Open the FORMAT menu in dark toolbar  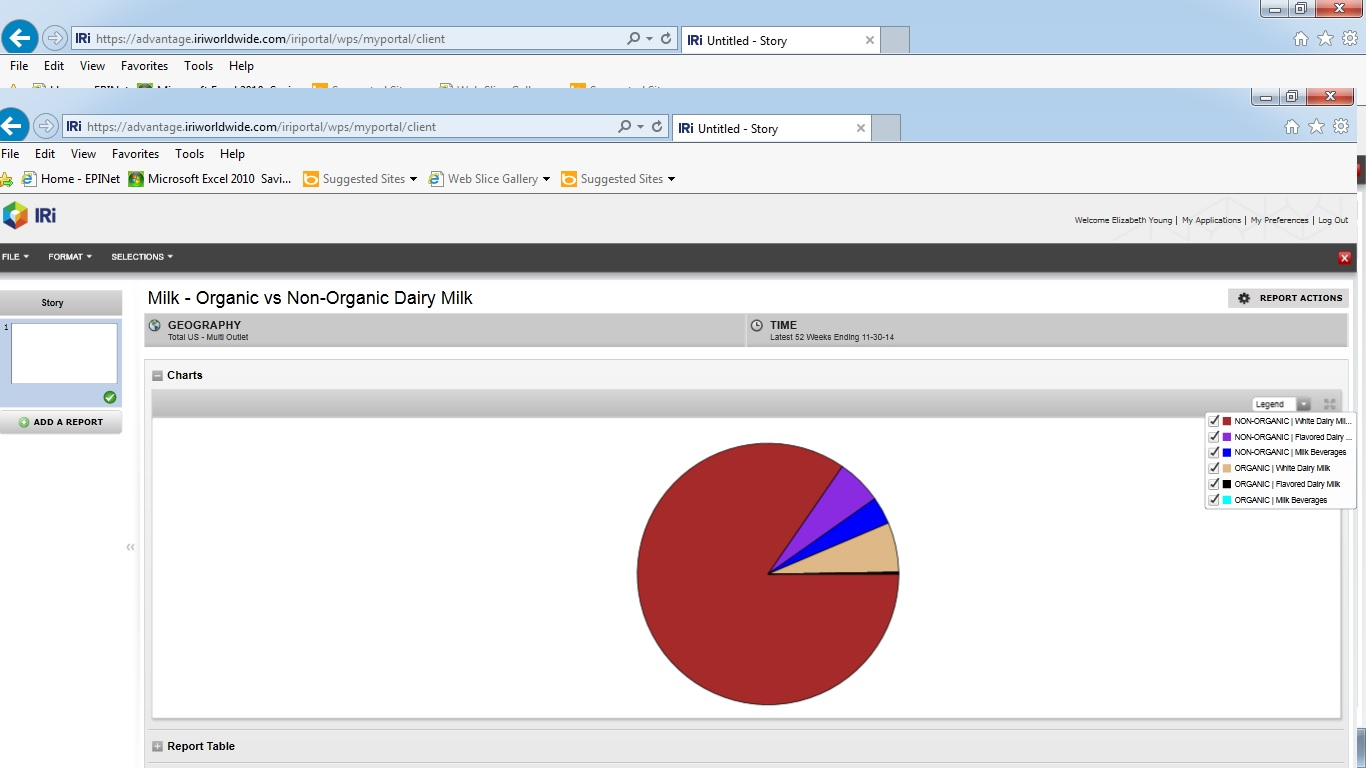[x=69, y=257]
